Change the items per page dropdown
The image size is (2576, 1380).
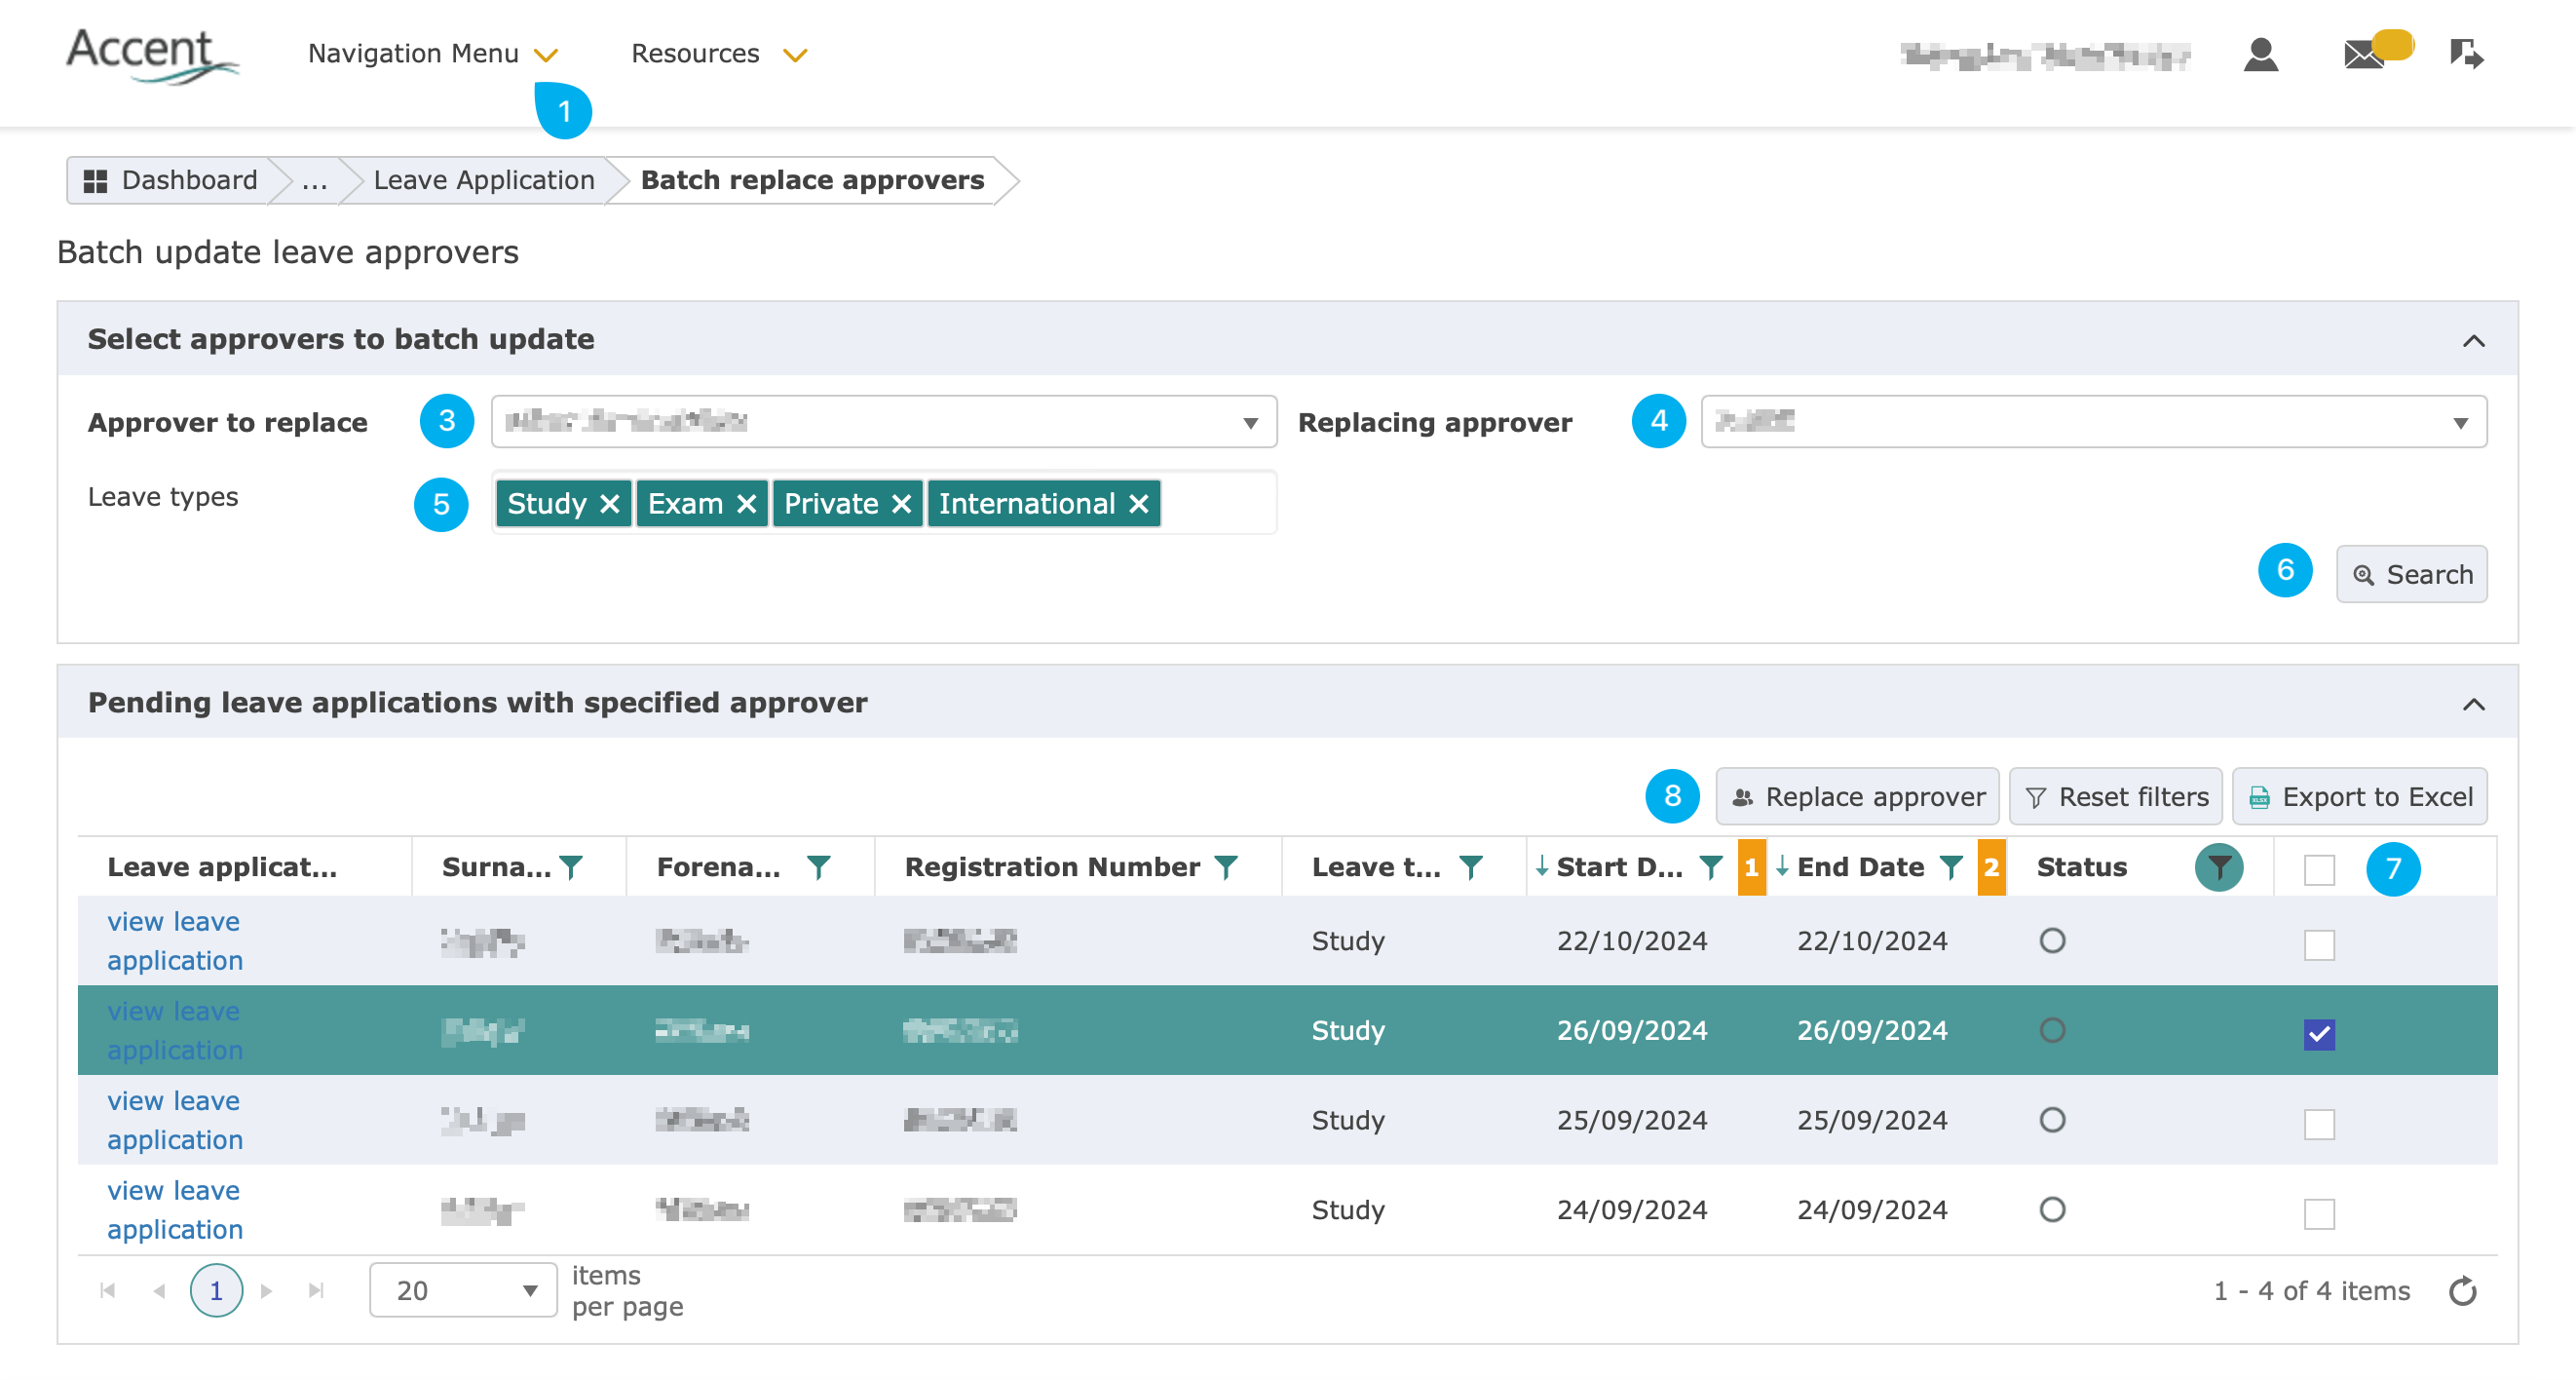[x=463, y=1291]
